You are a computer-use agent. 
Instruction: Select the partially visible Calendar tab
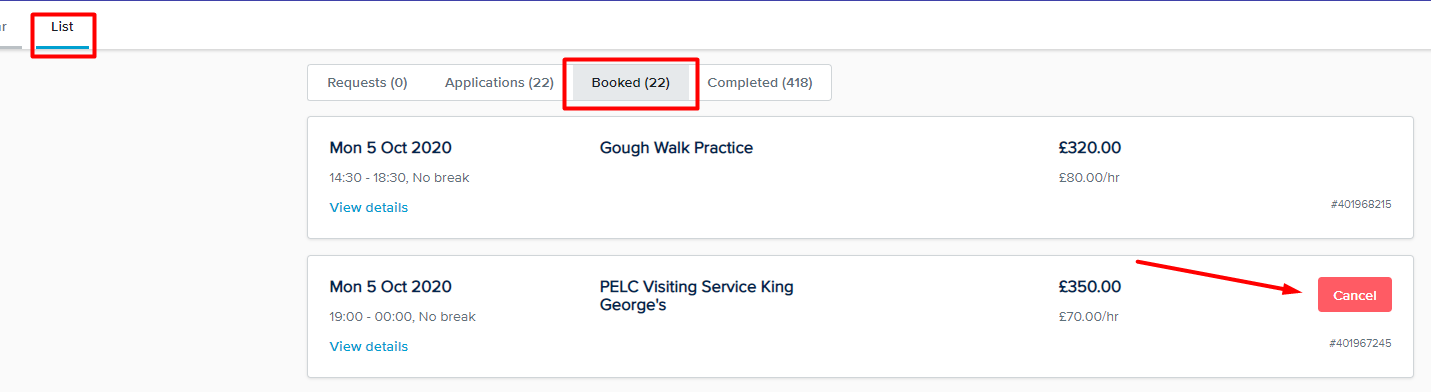(x=8, y=27)
